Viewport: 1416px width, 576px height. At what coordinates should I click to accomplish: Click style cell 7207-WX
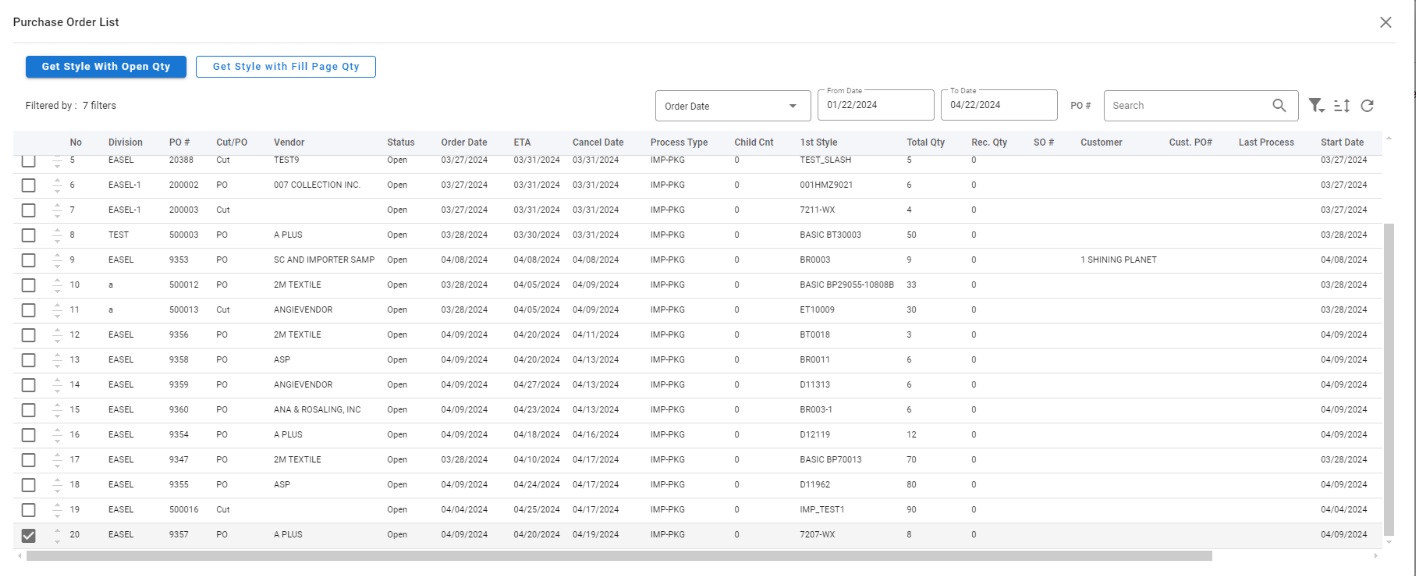(817, 535)
